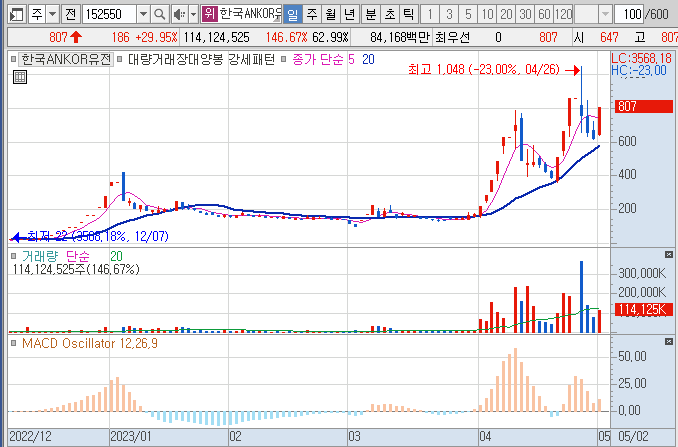The width and height of the screenshot is (678, 447).
Task: Click the speaker sound icon
Action: 179,14
